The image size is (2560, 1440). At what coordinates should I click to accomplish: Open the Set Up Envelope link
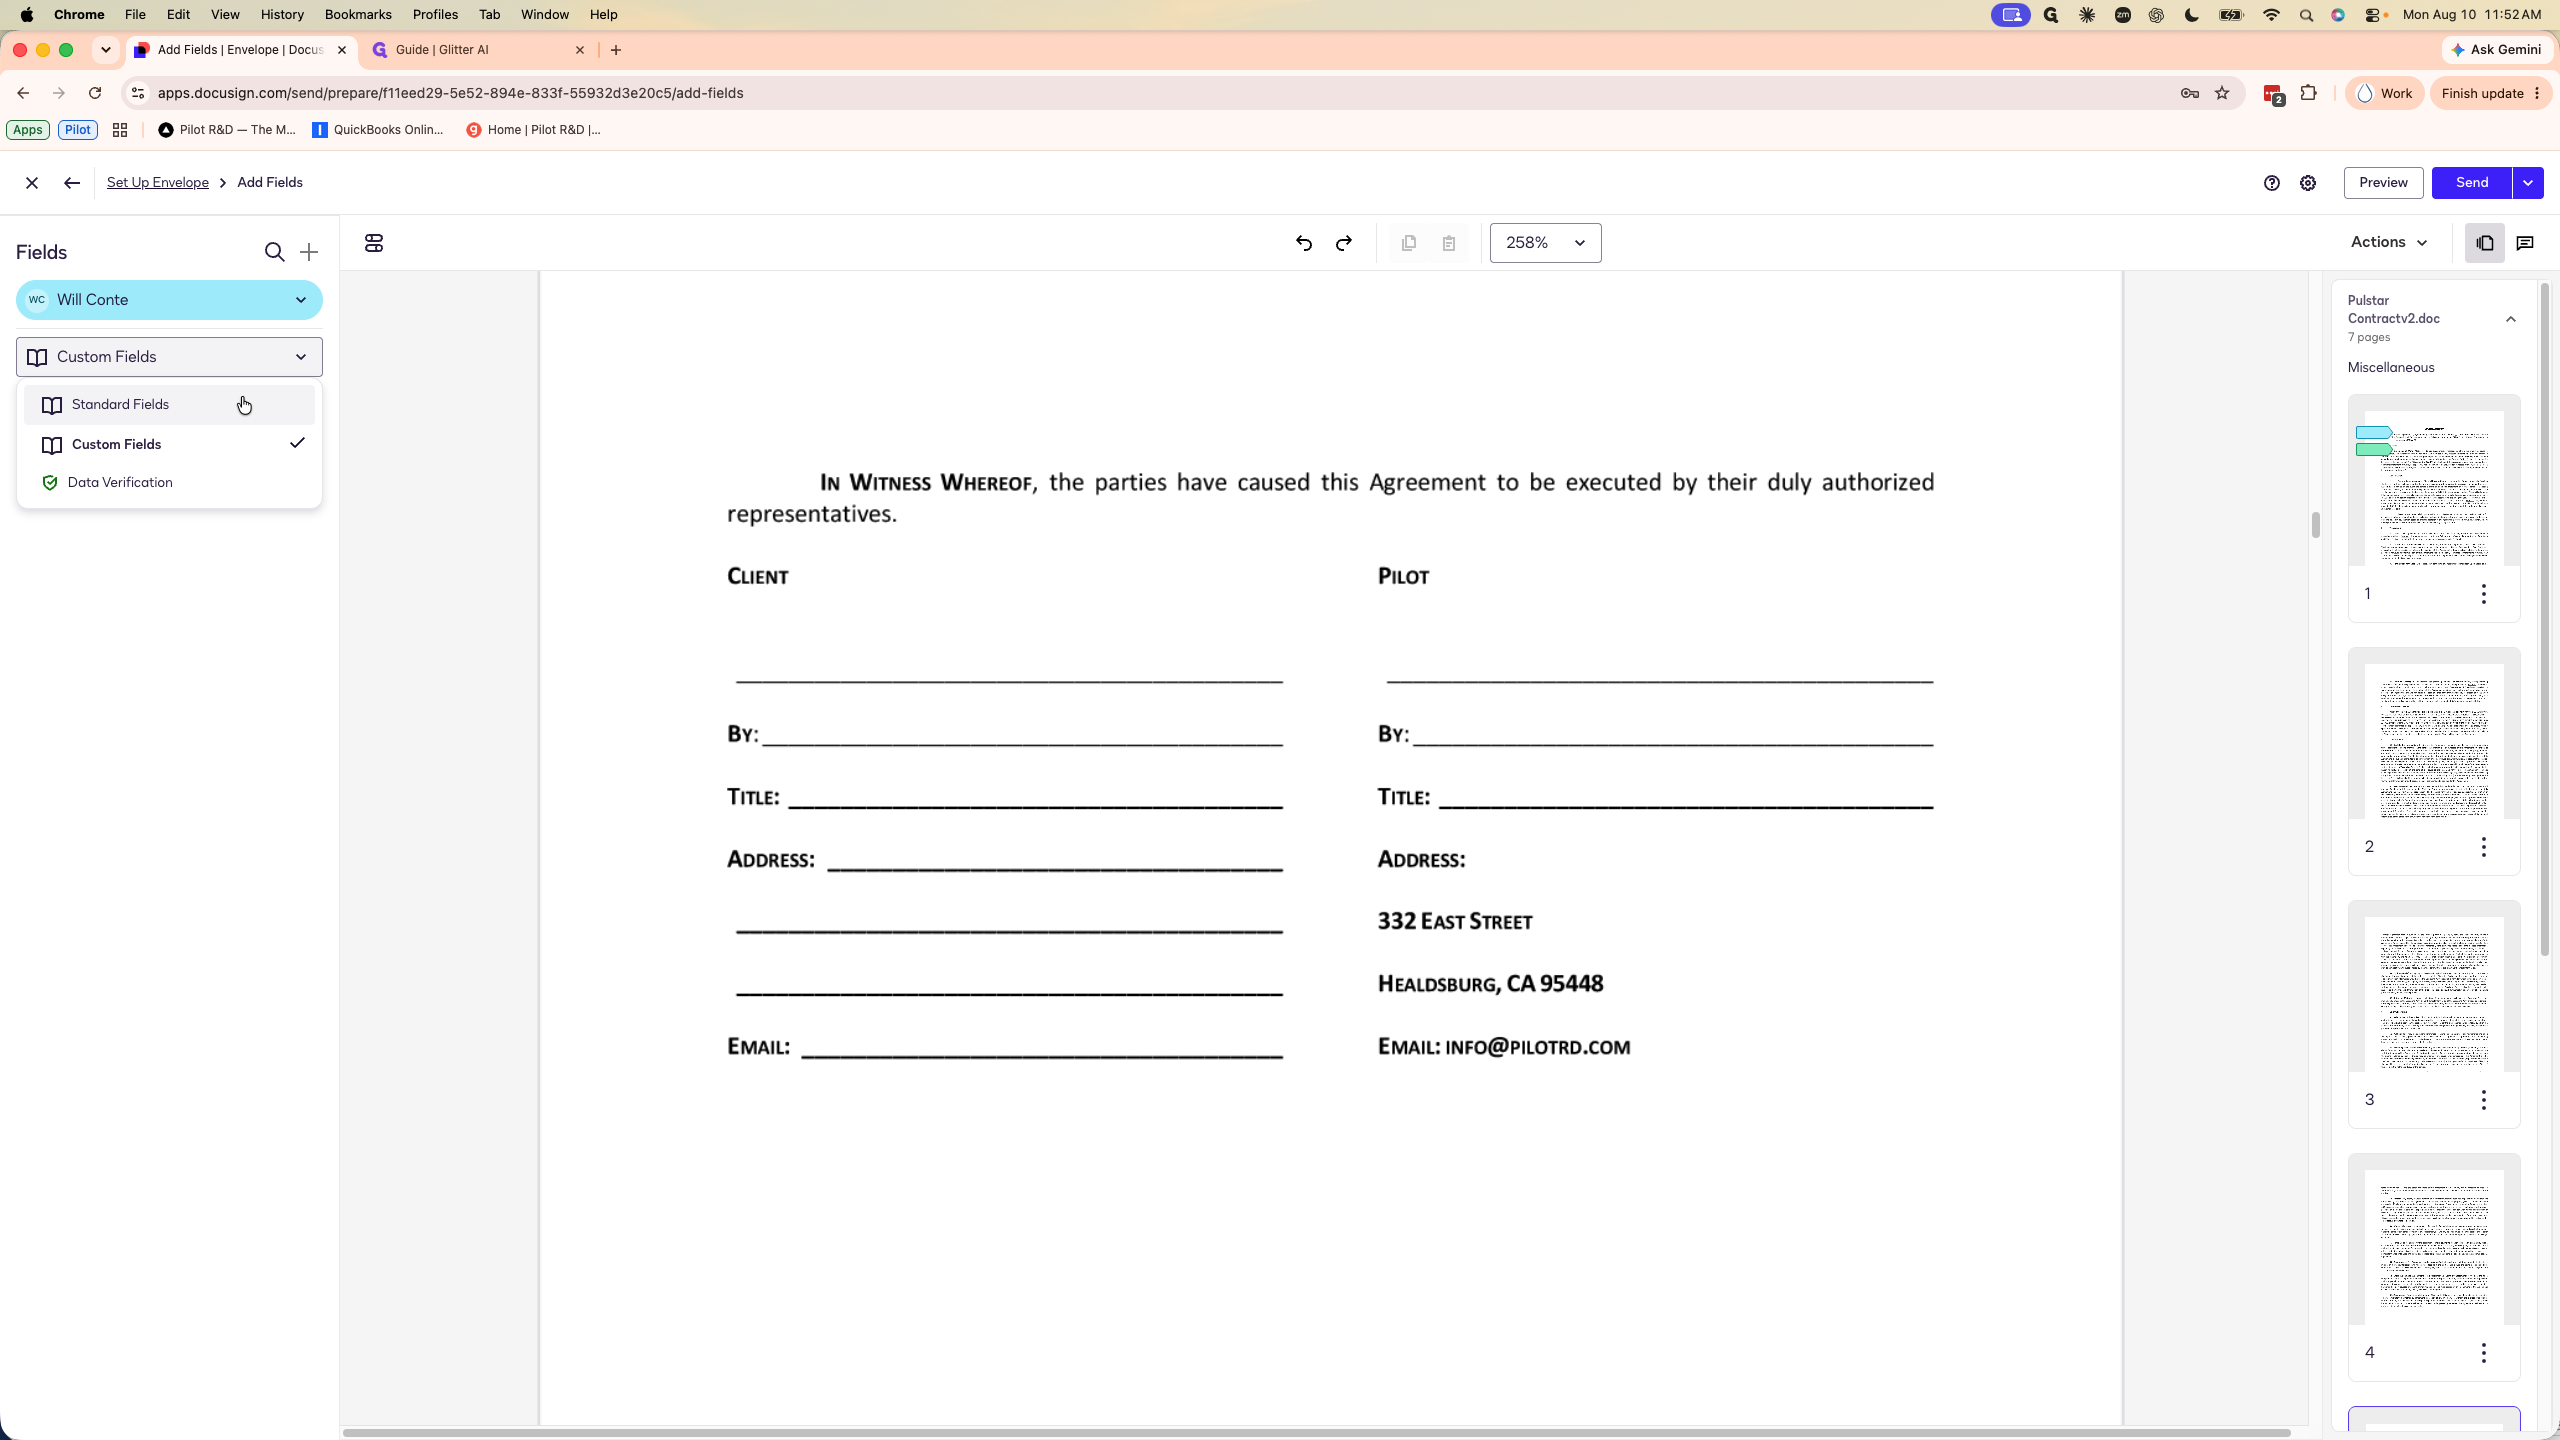click(158, 183)
